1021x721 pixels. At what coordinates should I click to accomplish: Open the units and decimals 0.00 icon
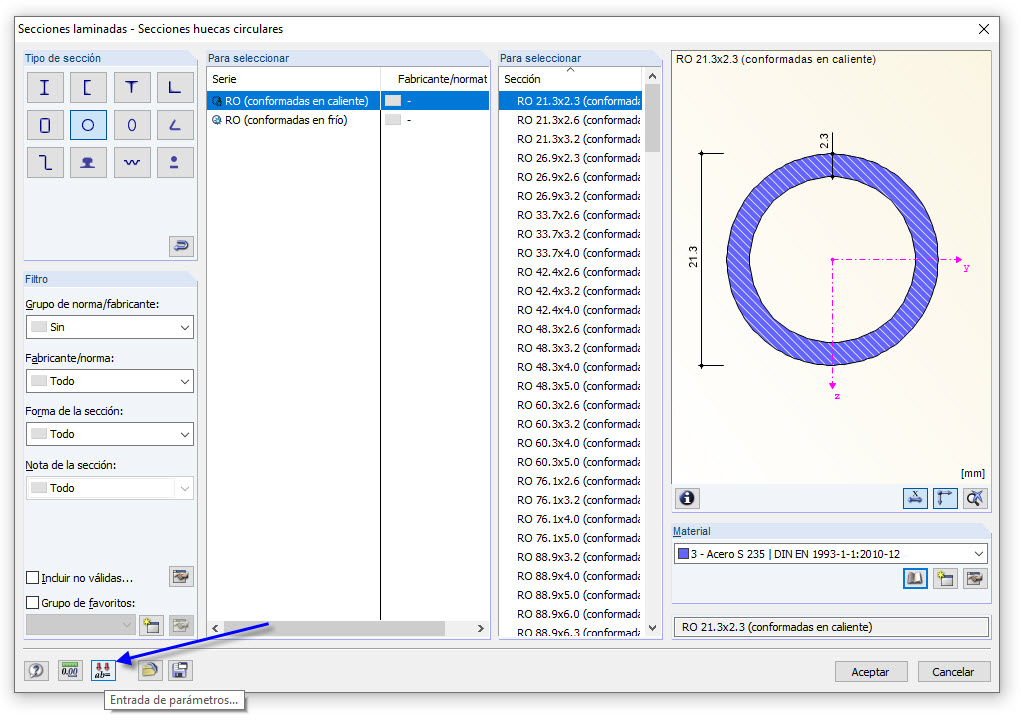coord(70,670)
